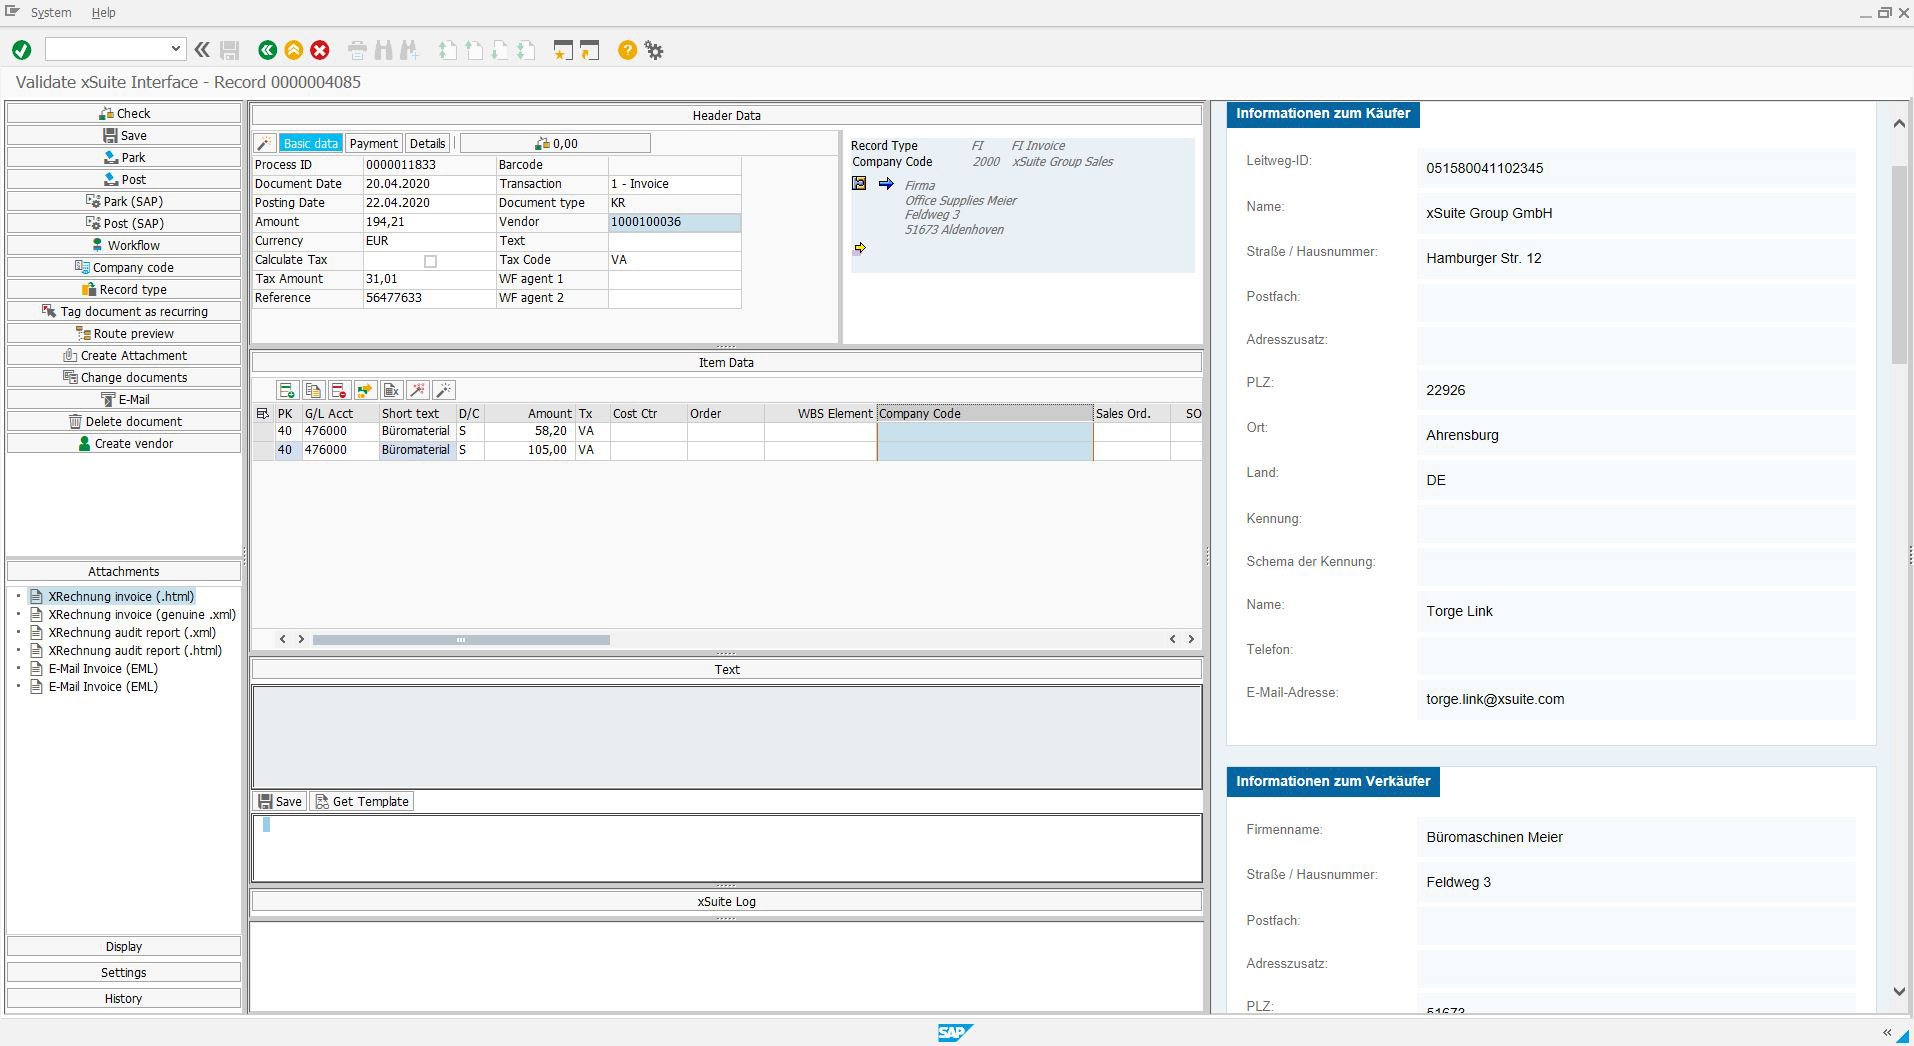Click the vendor address display icon

click(x=859, y=184)
